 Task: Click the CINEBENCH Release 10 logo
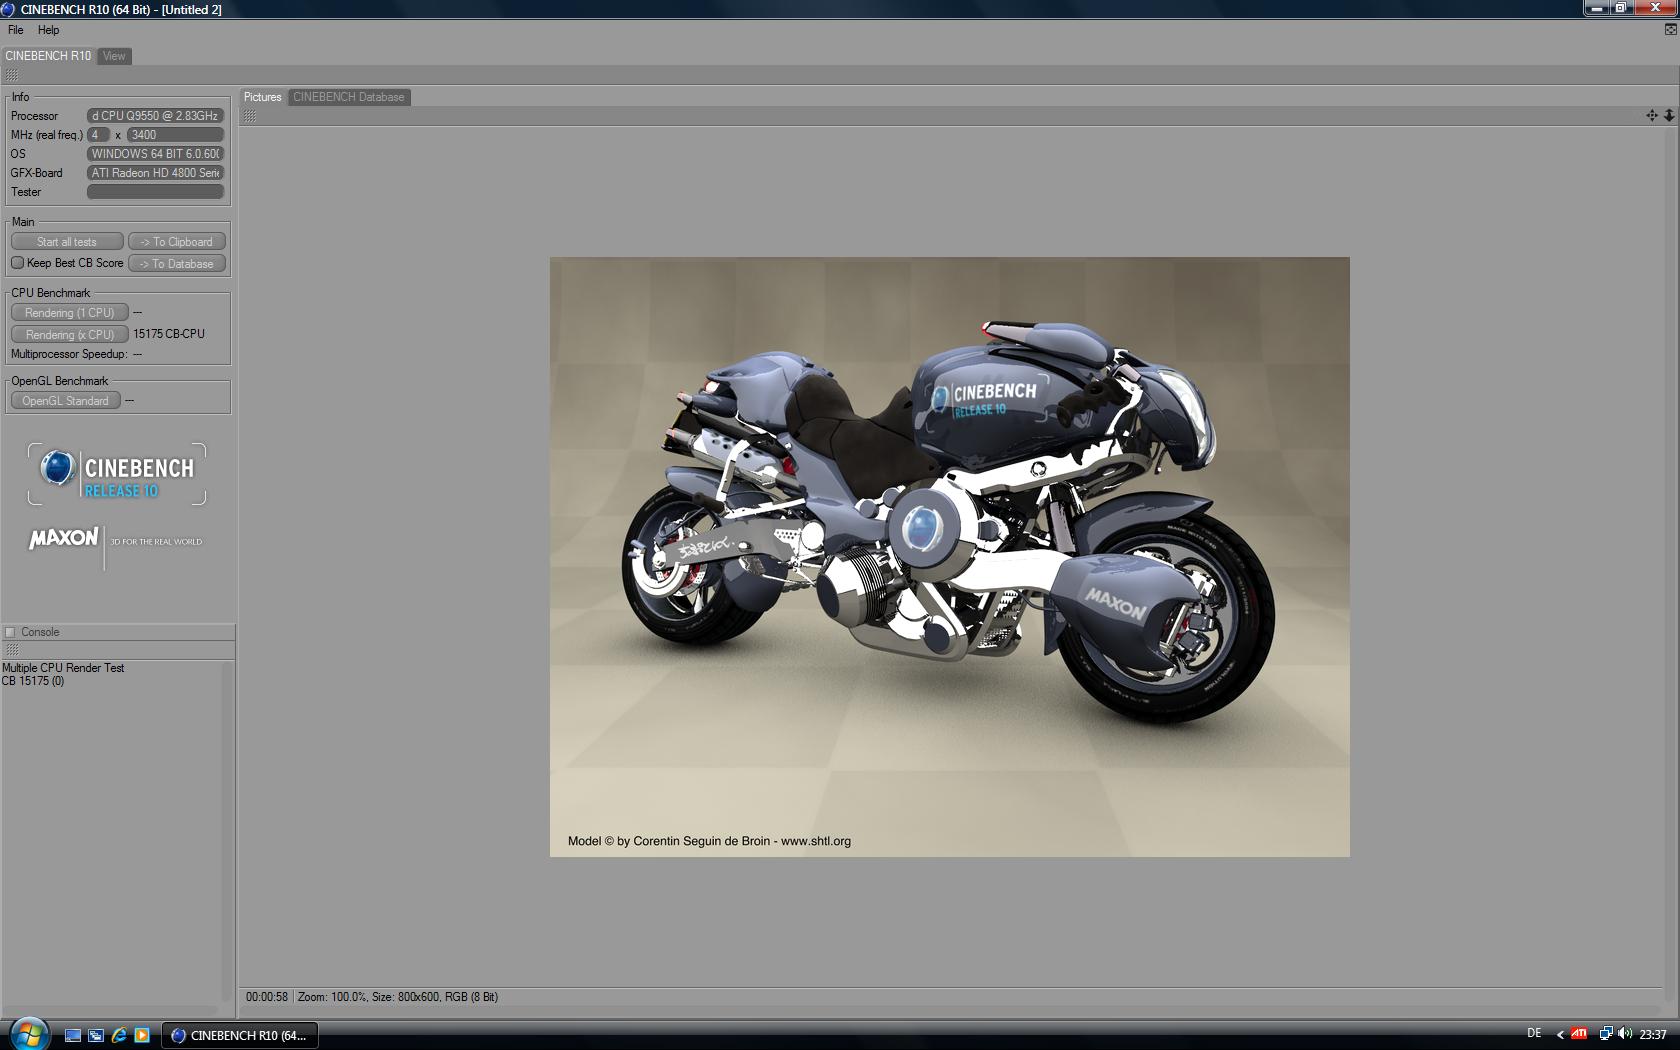[117, 474]
